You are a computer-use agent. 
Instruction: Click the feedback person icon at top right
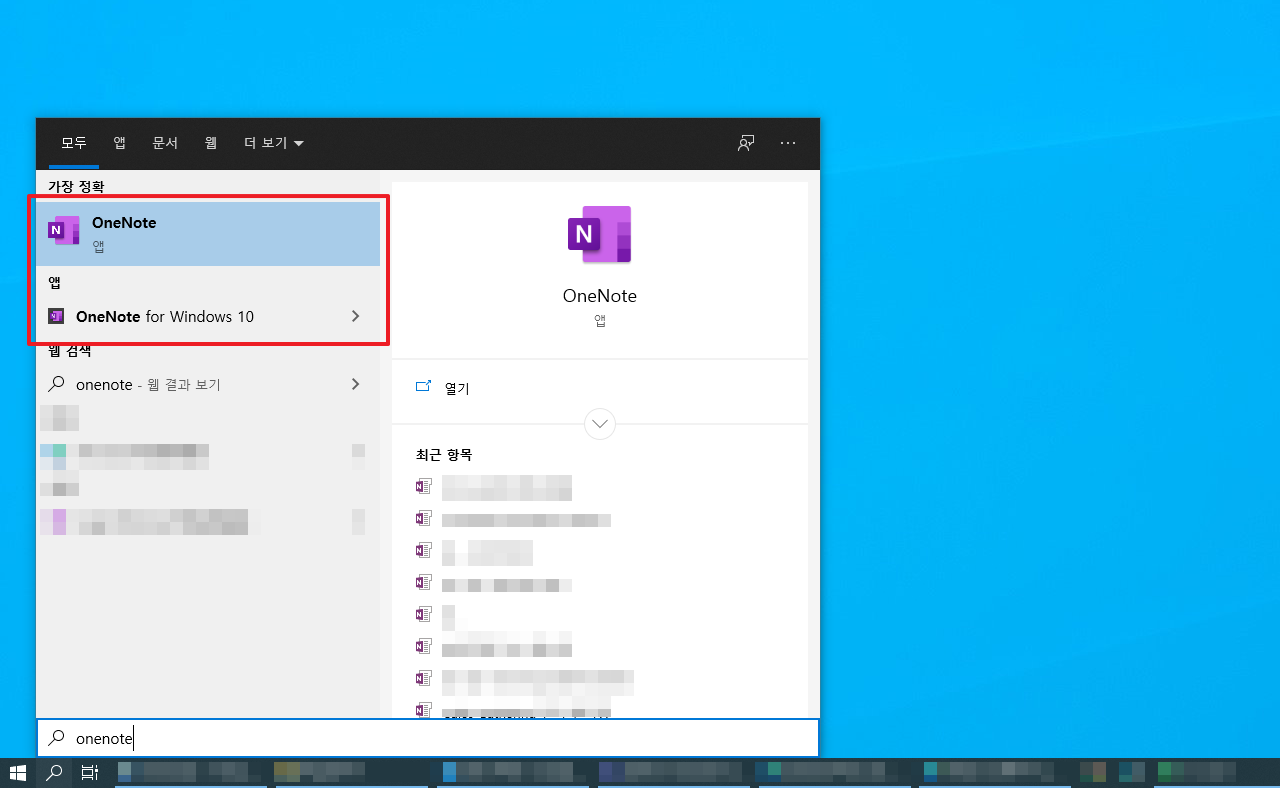click(x=745, y=143)
